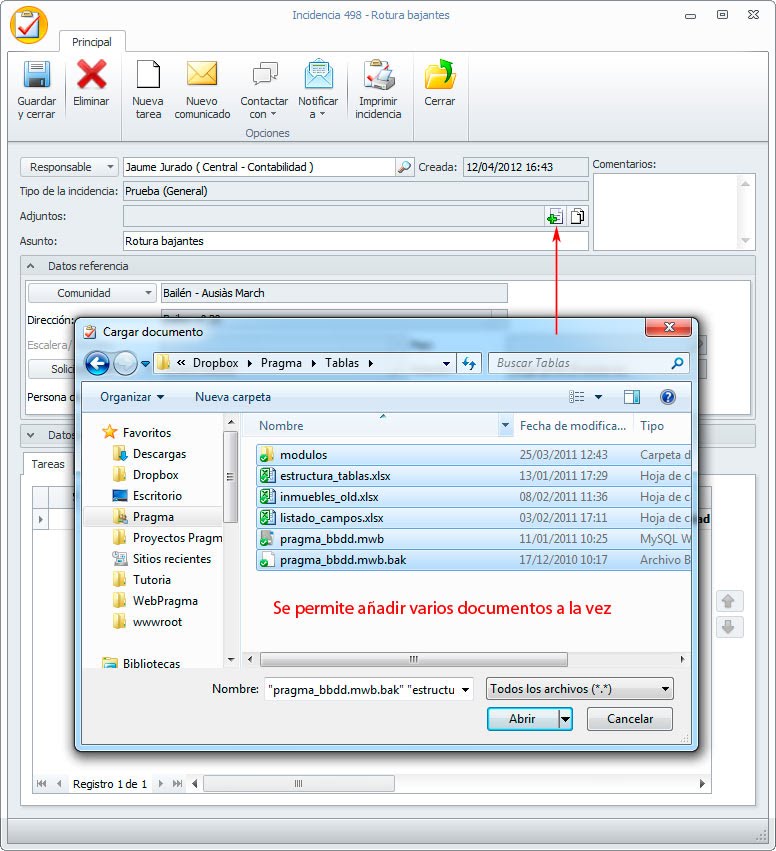Select the file inmuebles_old.xlsx
The height and width of the screenshot is (851, 776).
pos(474,497)
